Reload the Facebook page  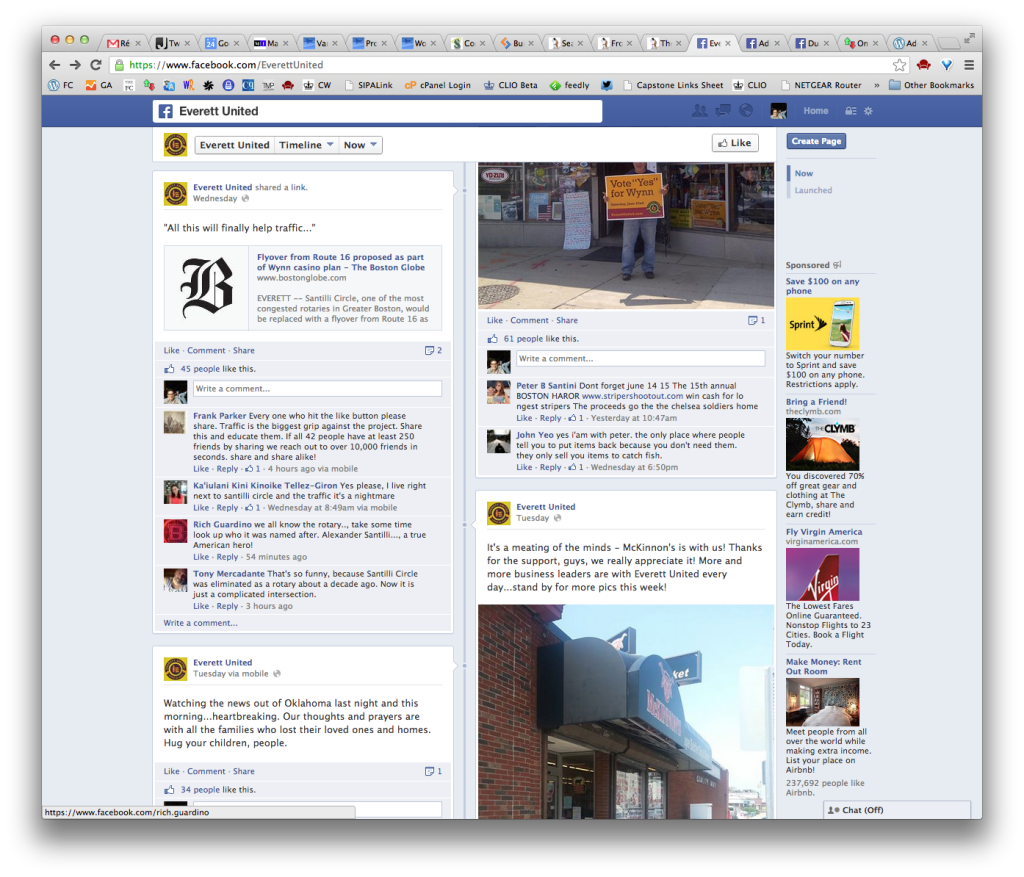96,65
